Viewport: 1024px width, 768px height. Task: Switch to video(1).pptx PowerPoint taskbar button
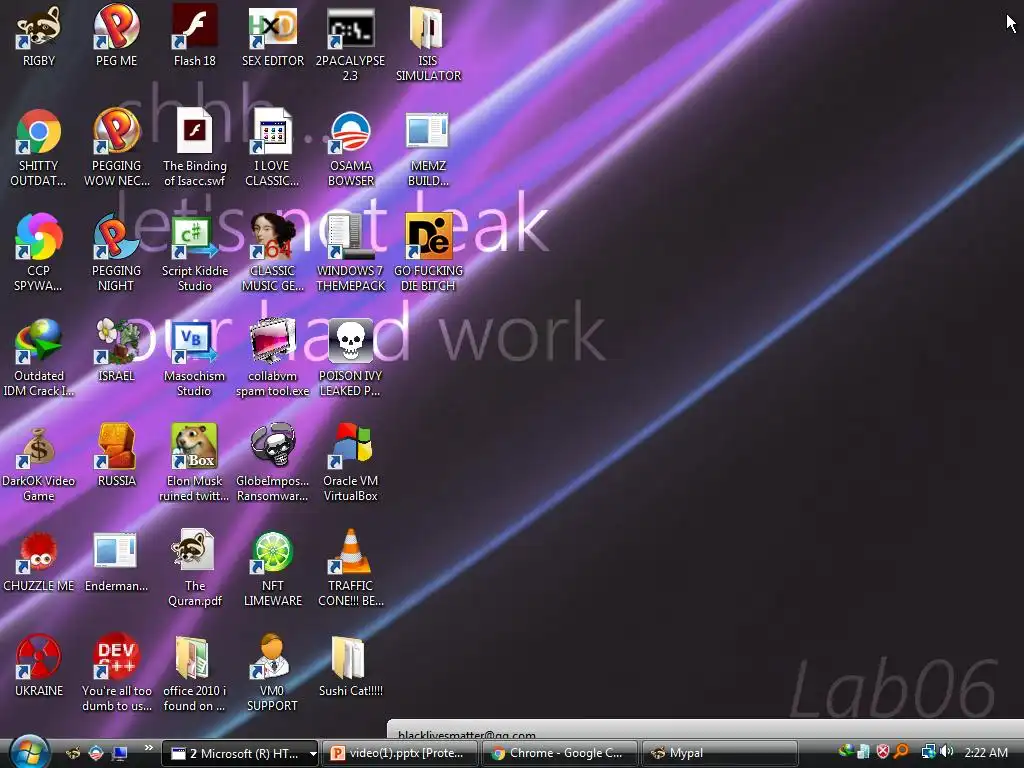(400, 754)
